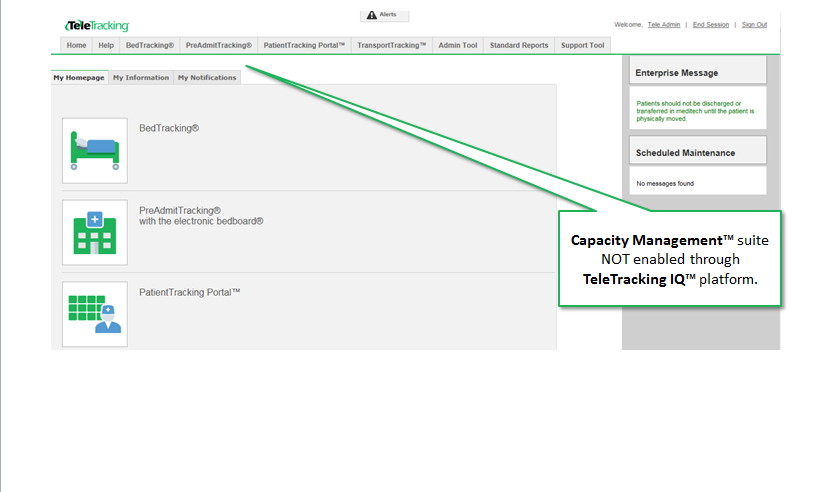830x492 pixels.
Task: Click the green enterprise message about discharged patients
Action: 695,111
